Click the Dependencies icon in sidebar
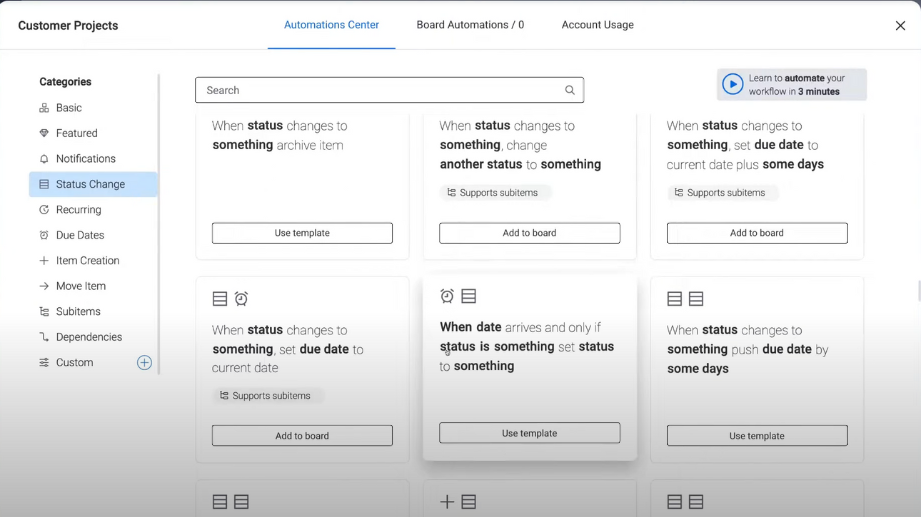 (x=44, y=337)
